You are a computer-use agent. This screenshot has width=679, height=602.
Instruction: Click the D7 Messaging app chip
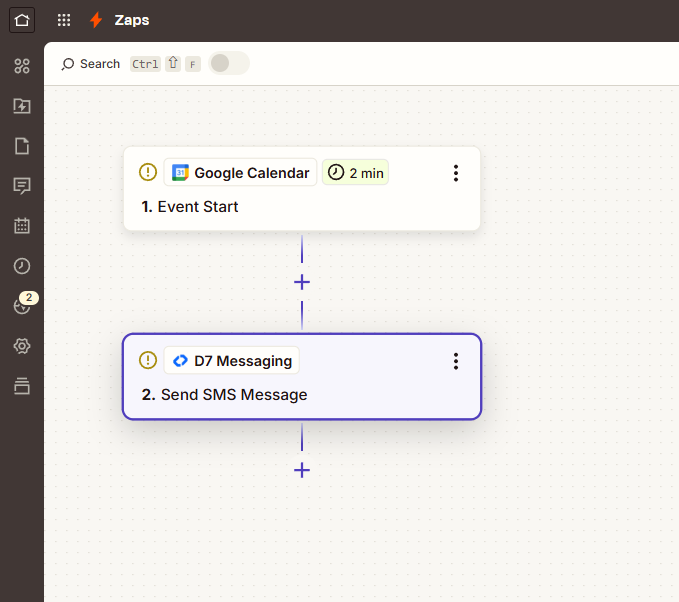click(232, 360)
